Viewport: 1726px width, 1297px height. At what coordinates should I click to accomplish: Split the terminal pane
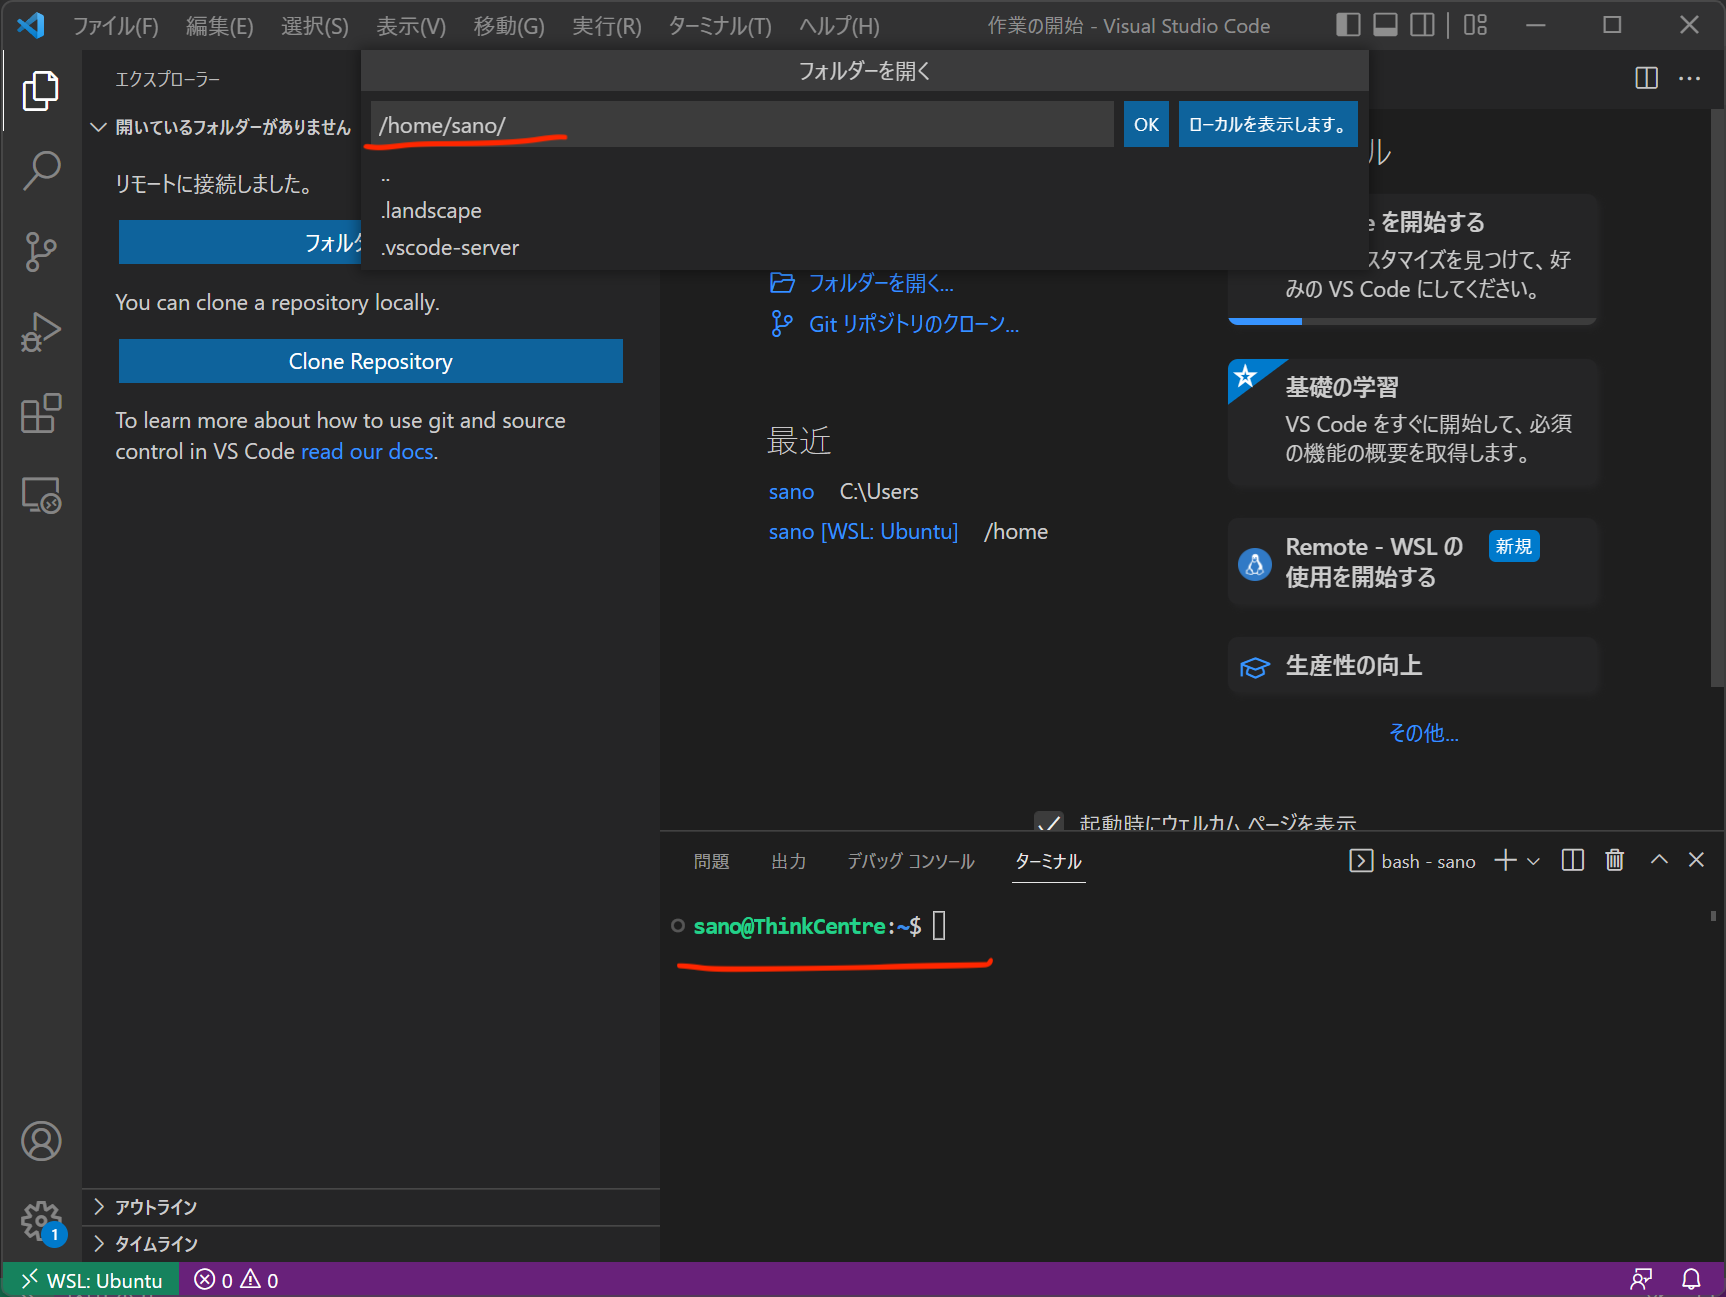(x=1573, y=860)
